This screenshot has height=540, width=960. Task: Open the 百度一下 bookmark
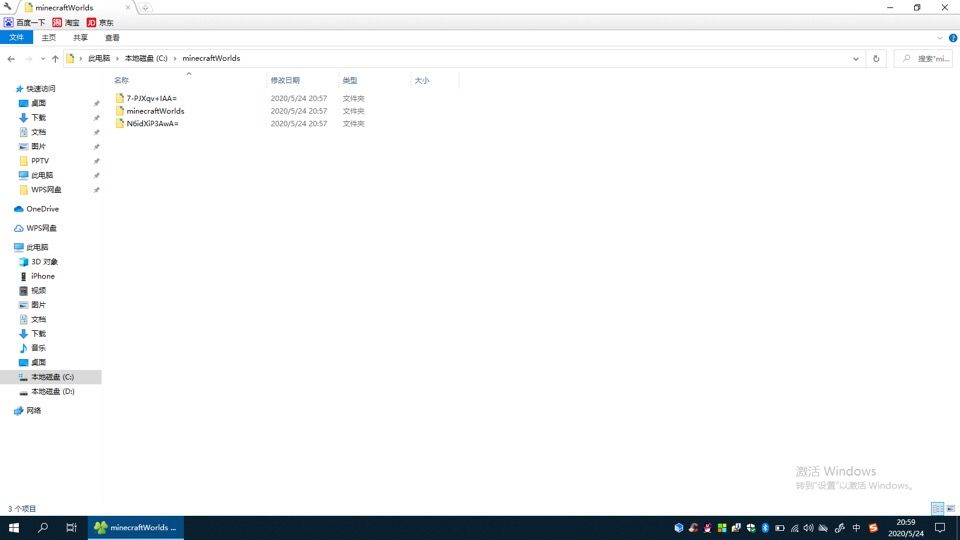[24, 23]
